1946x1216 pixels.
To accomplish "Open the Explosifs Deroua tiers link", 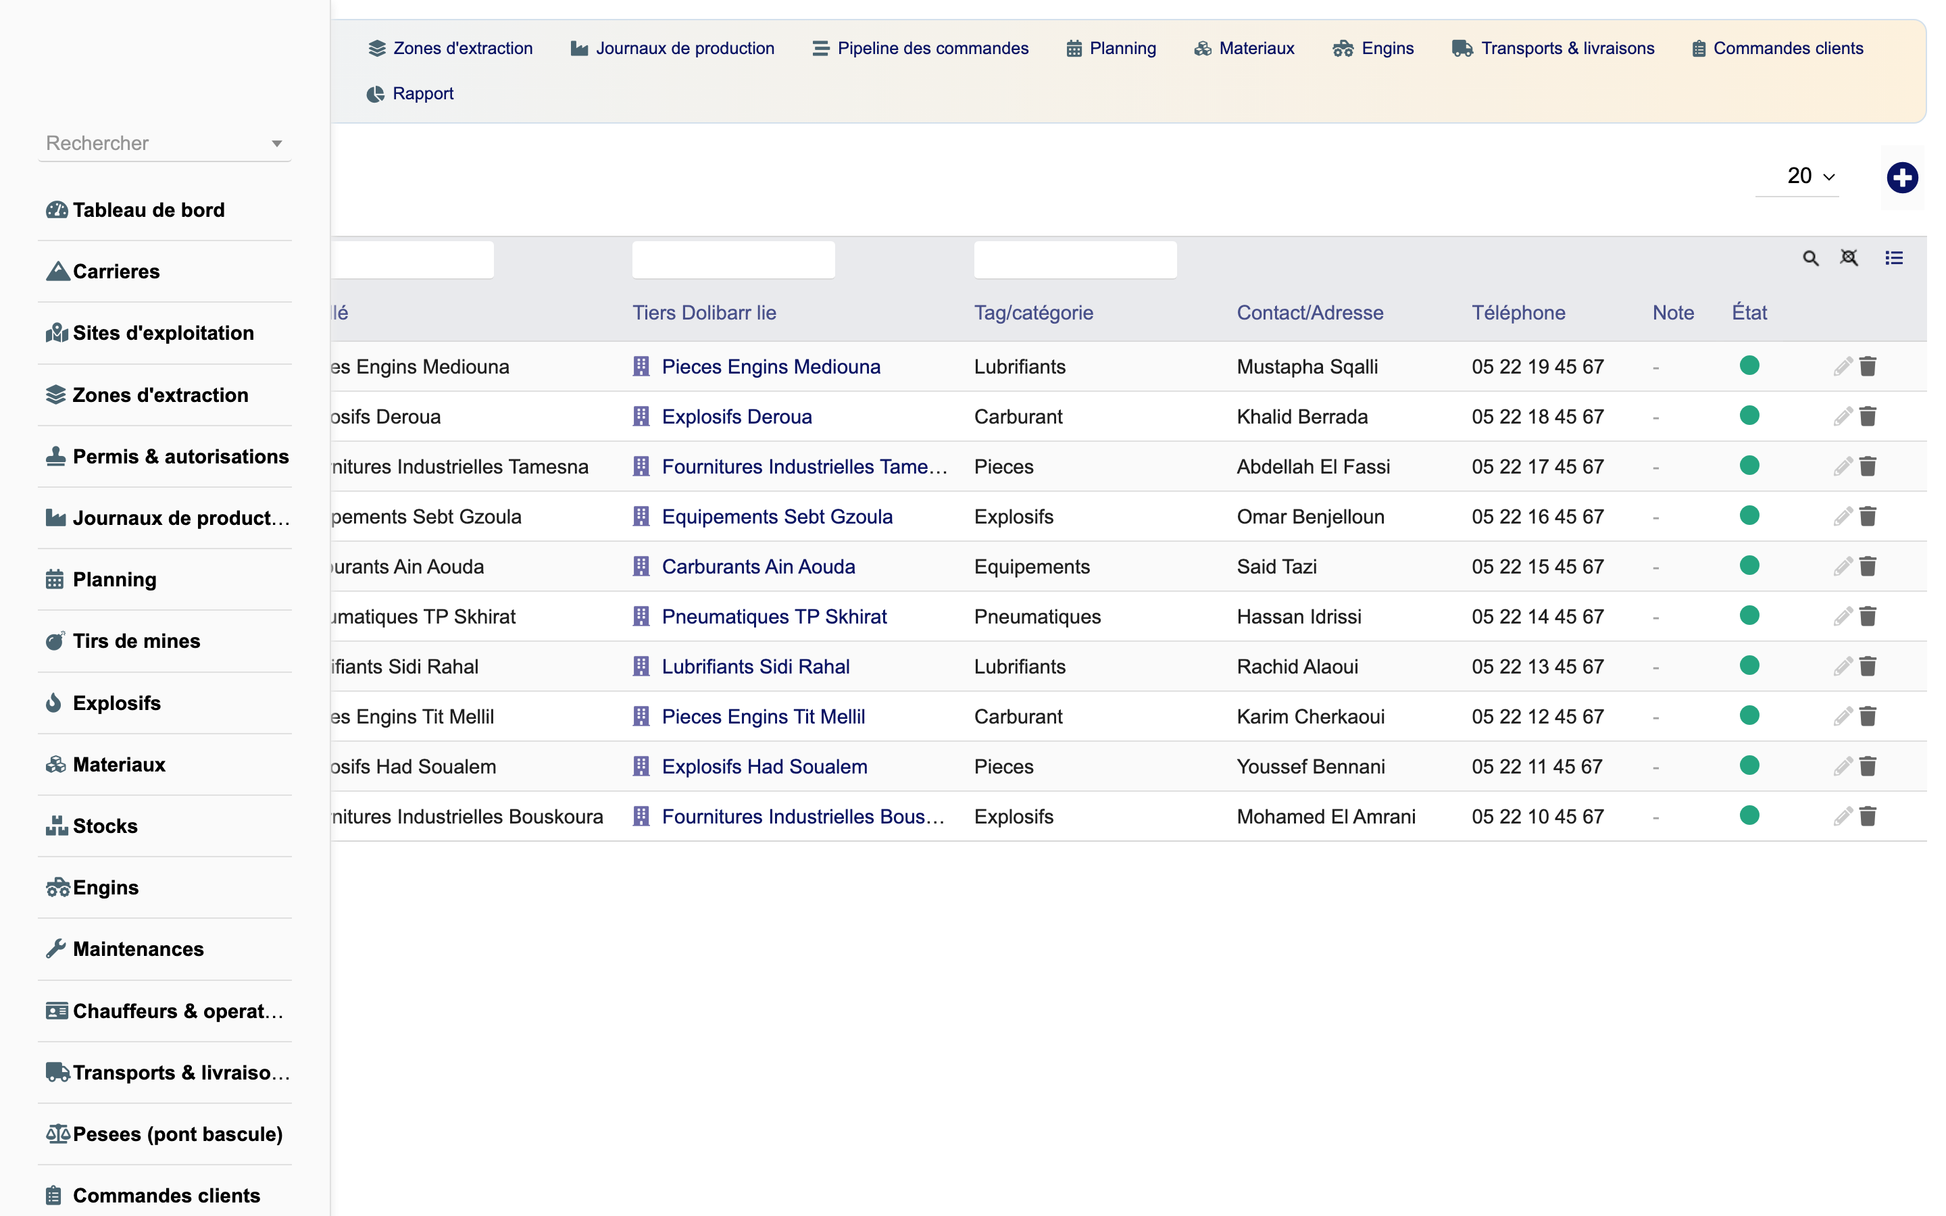I will point(737,417).
